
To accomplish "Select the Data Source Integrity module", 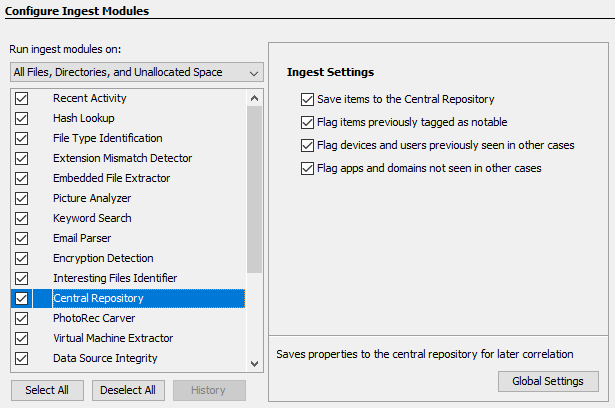I will pyautogui.click(x=105, y=359).
